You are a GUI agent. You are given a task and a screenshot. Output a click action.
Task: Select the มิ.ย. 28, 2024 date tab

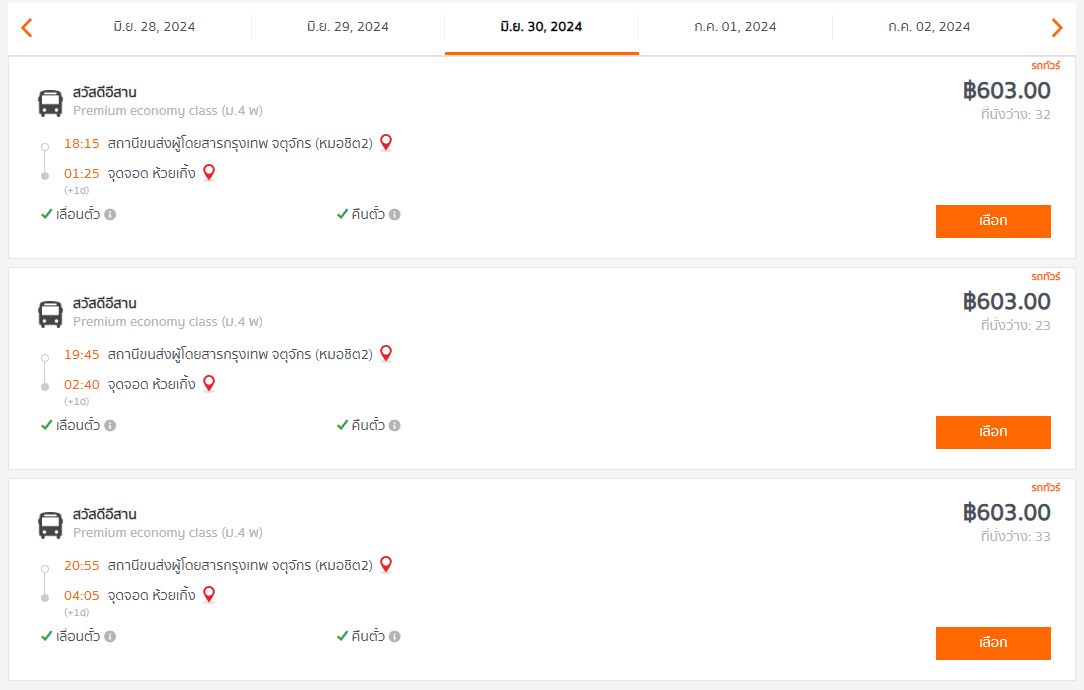[154, 26]
